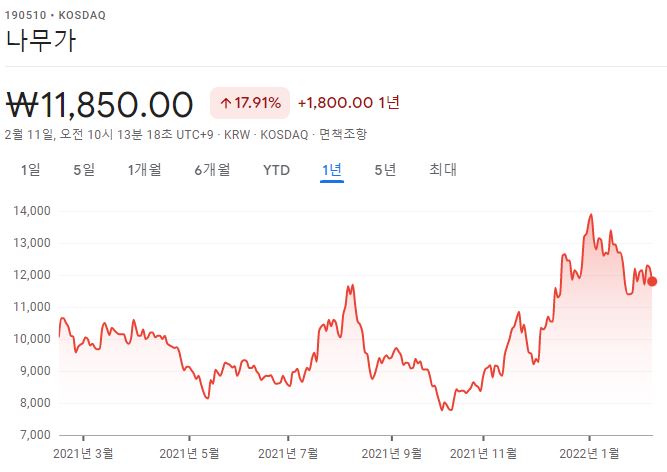Screen dimensions: 667x472
Task: Click the 8,000 y-axis label
Action: [35, 403]
